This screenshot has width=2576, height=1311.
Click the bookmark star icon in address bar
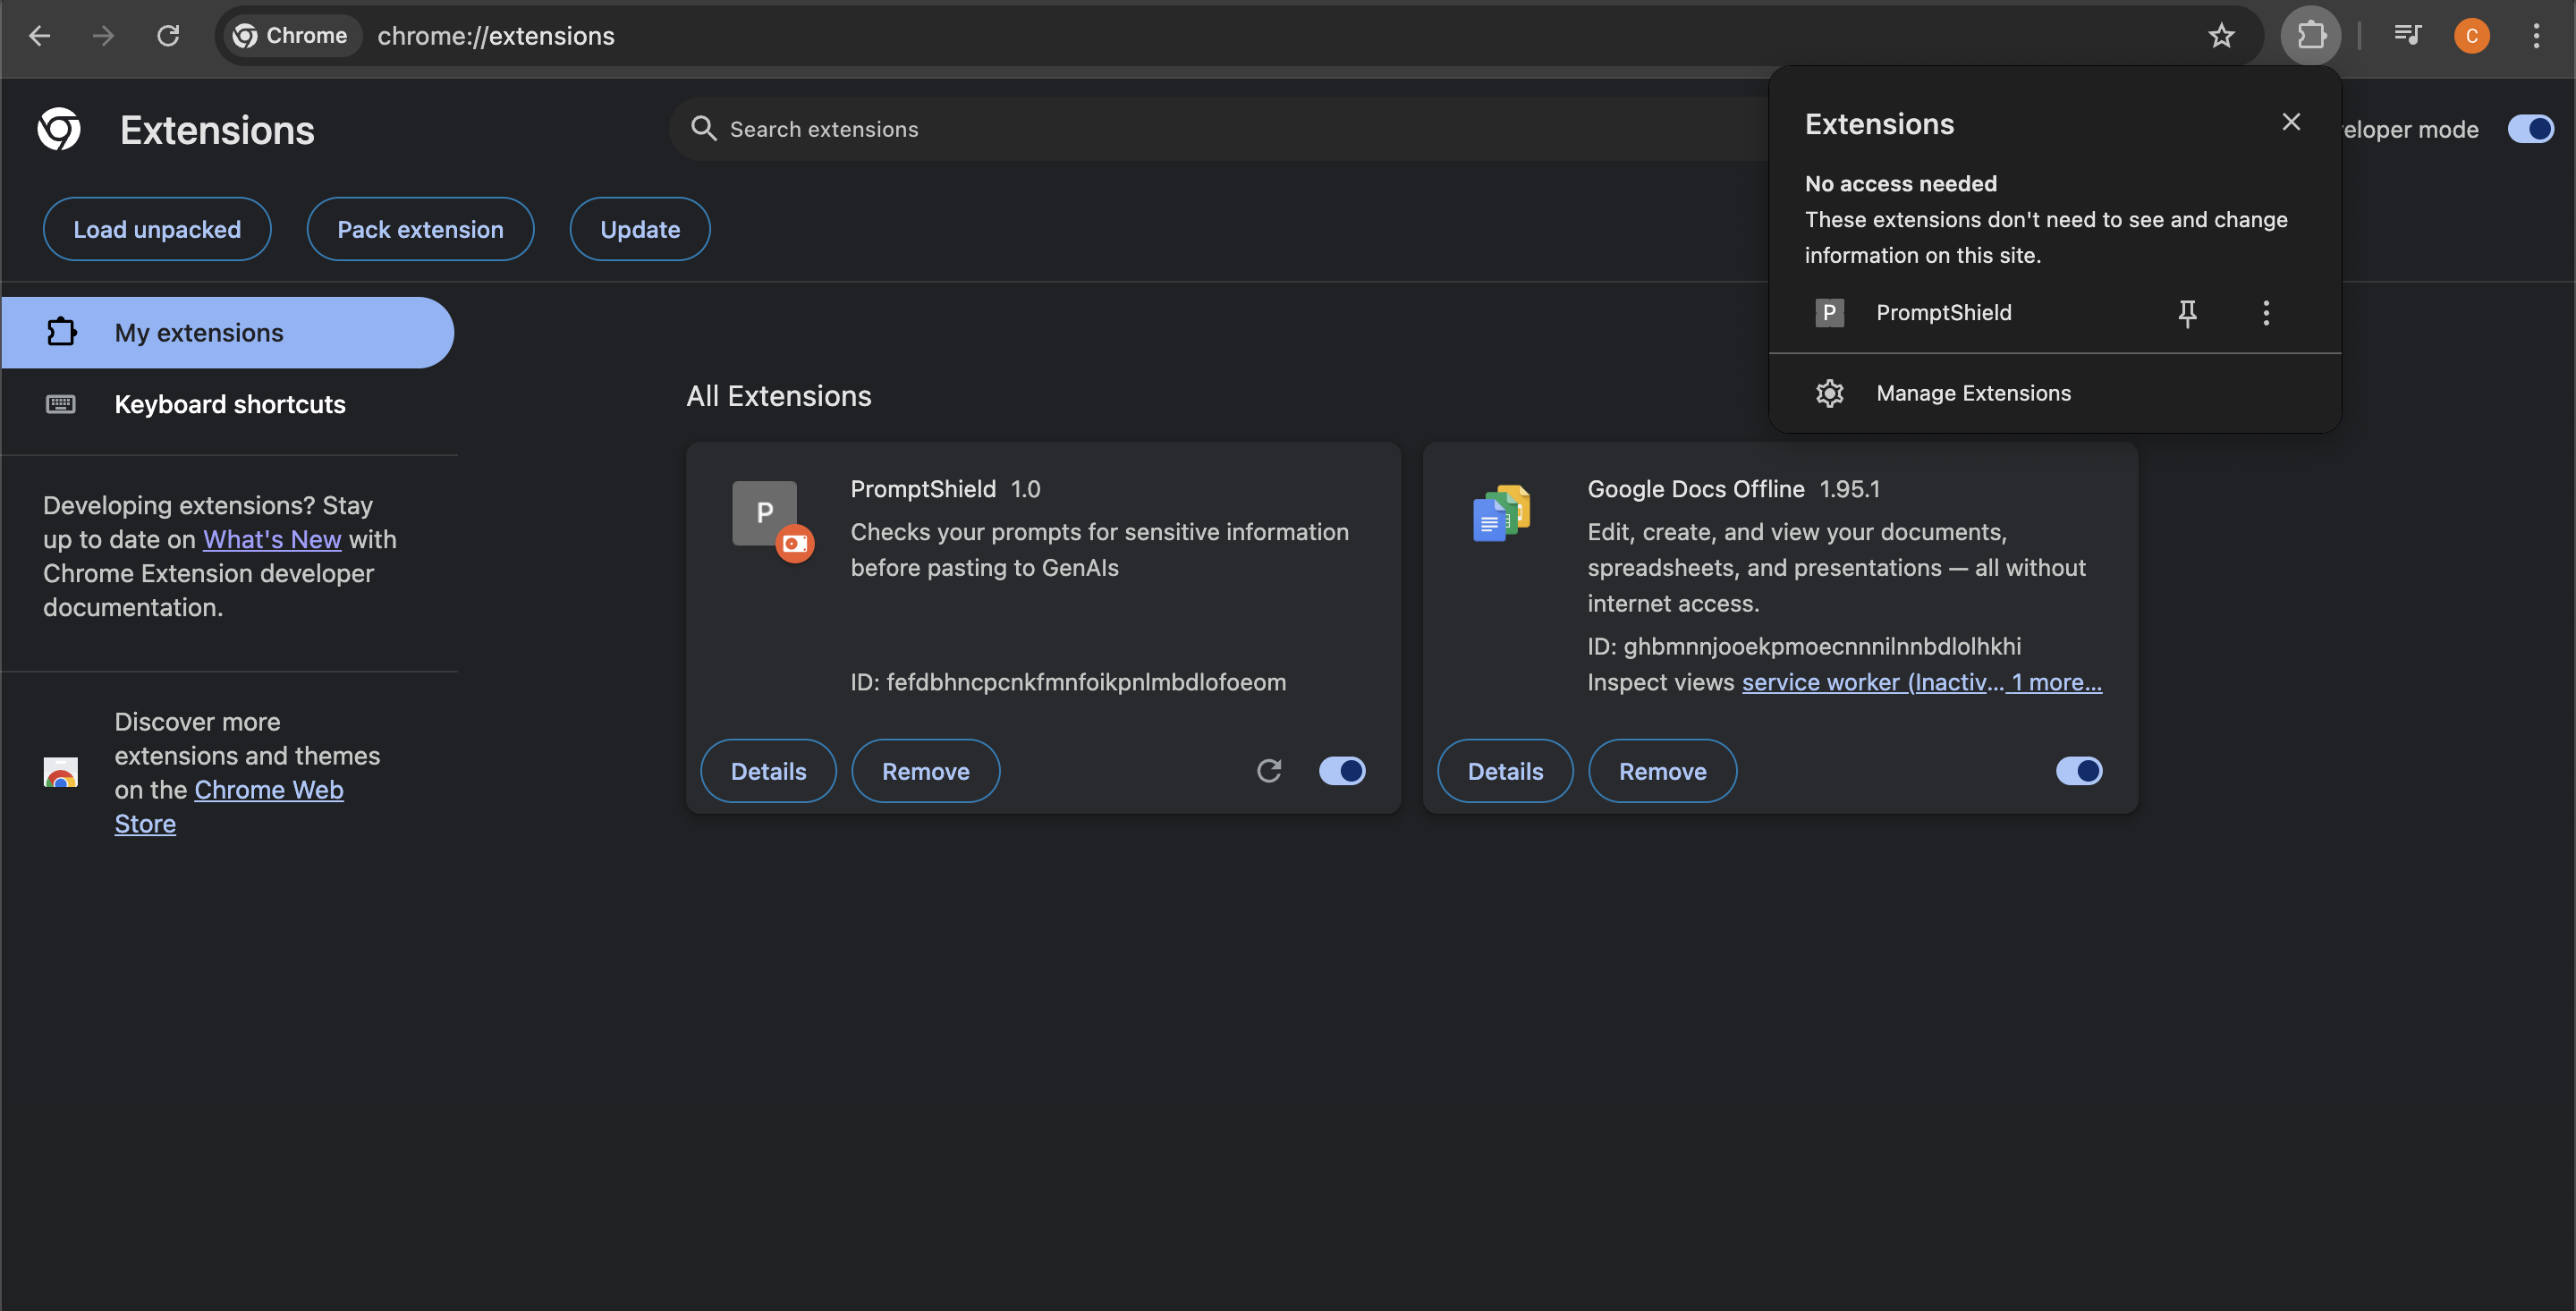point(2221,36)
